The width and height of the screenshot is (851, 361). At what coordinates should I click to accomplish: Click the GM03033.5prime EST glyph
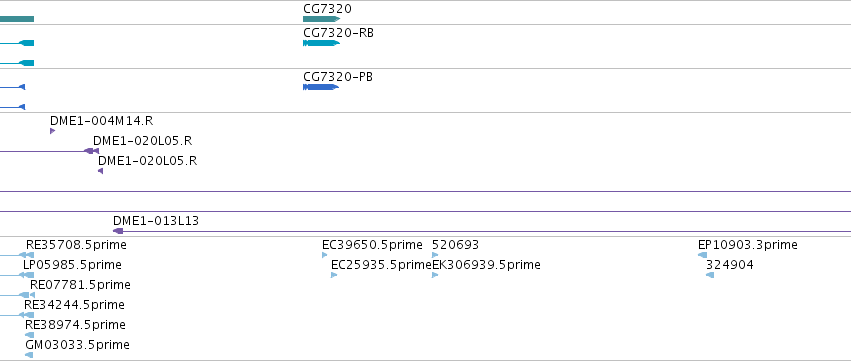[x=29, y=355]
